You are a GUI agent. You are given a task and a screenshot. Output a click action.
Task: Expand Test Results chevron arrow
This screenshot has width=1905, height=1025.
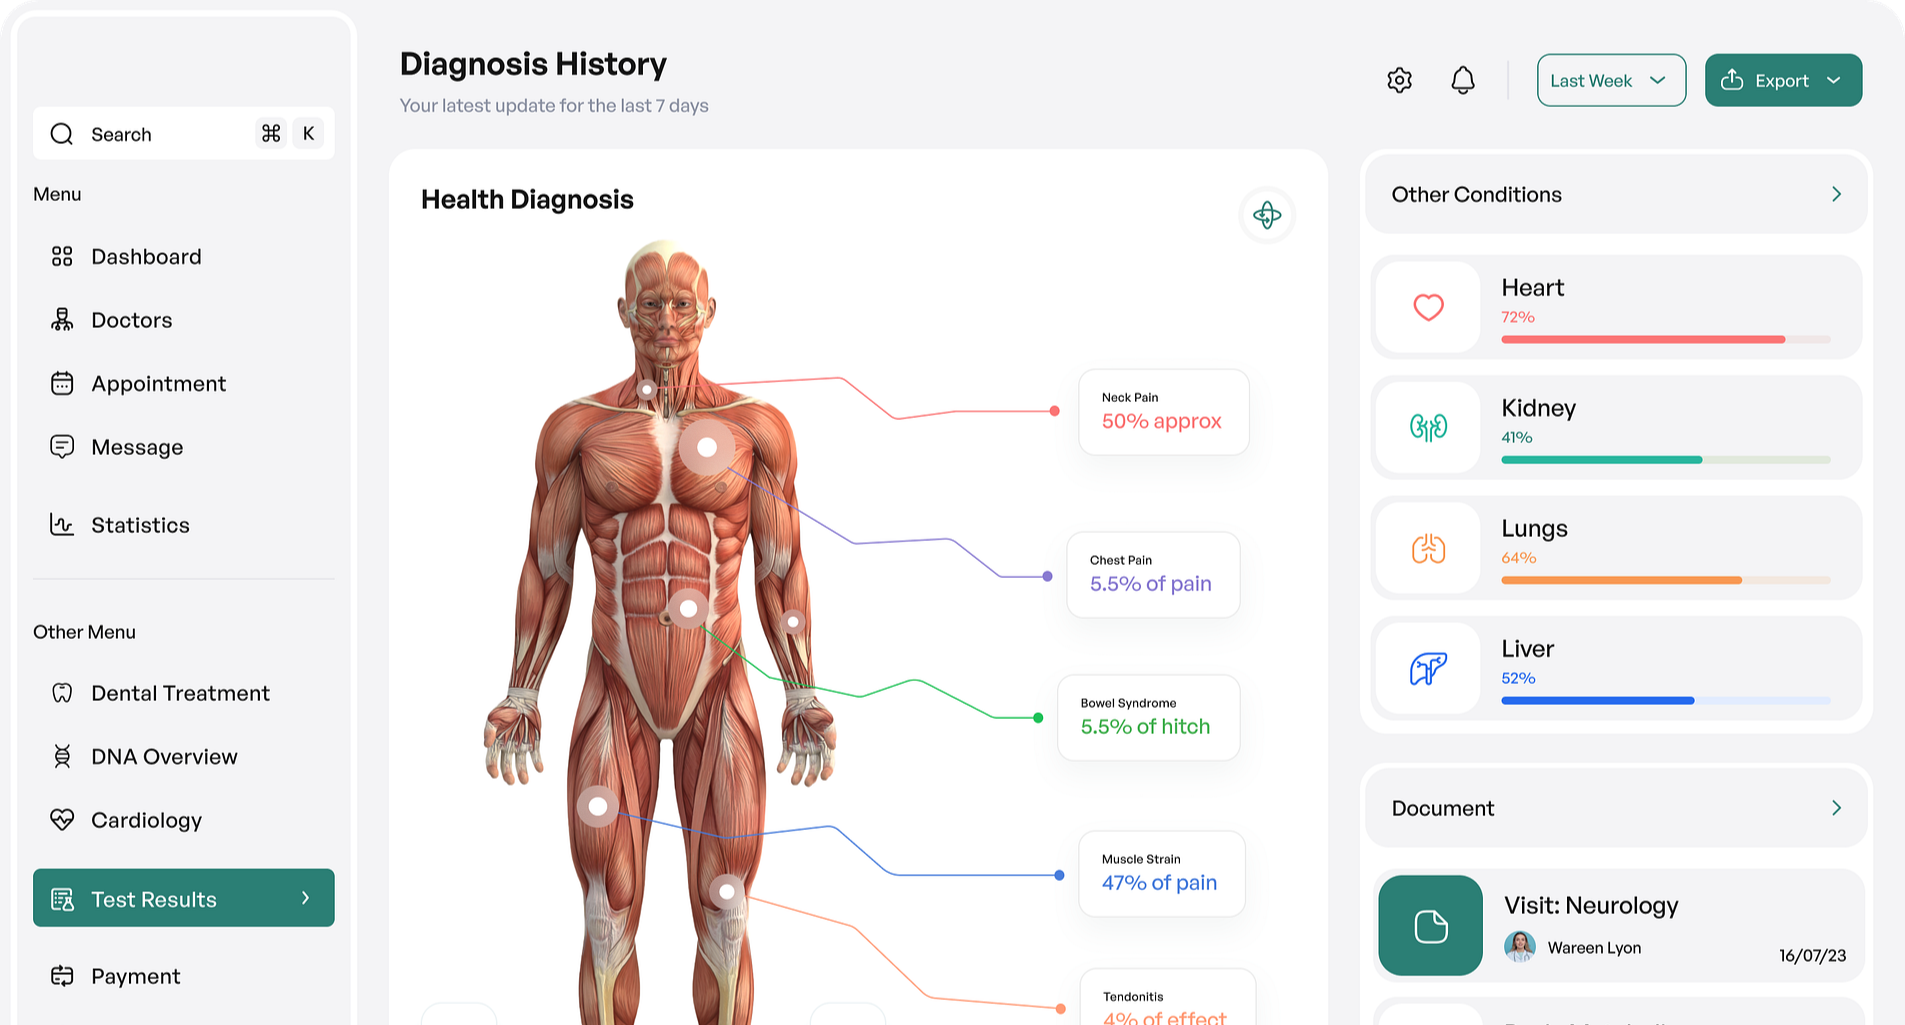tap(305, 898)
